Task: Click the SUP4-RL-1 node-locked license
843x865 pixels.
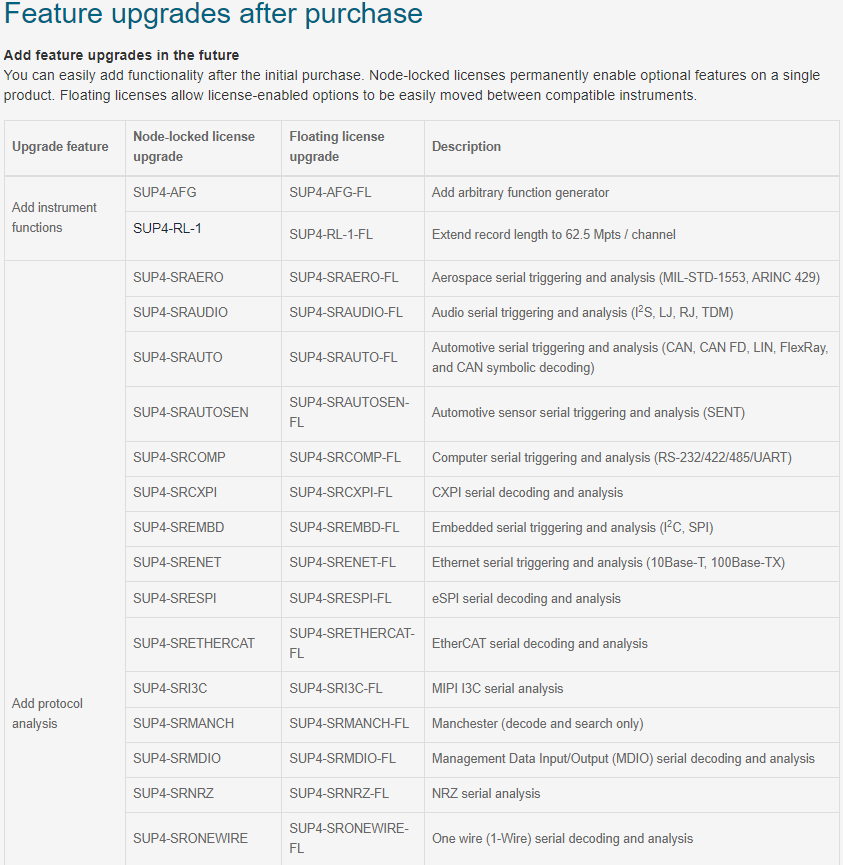Action: click(167, 228)
